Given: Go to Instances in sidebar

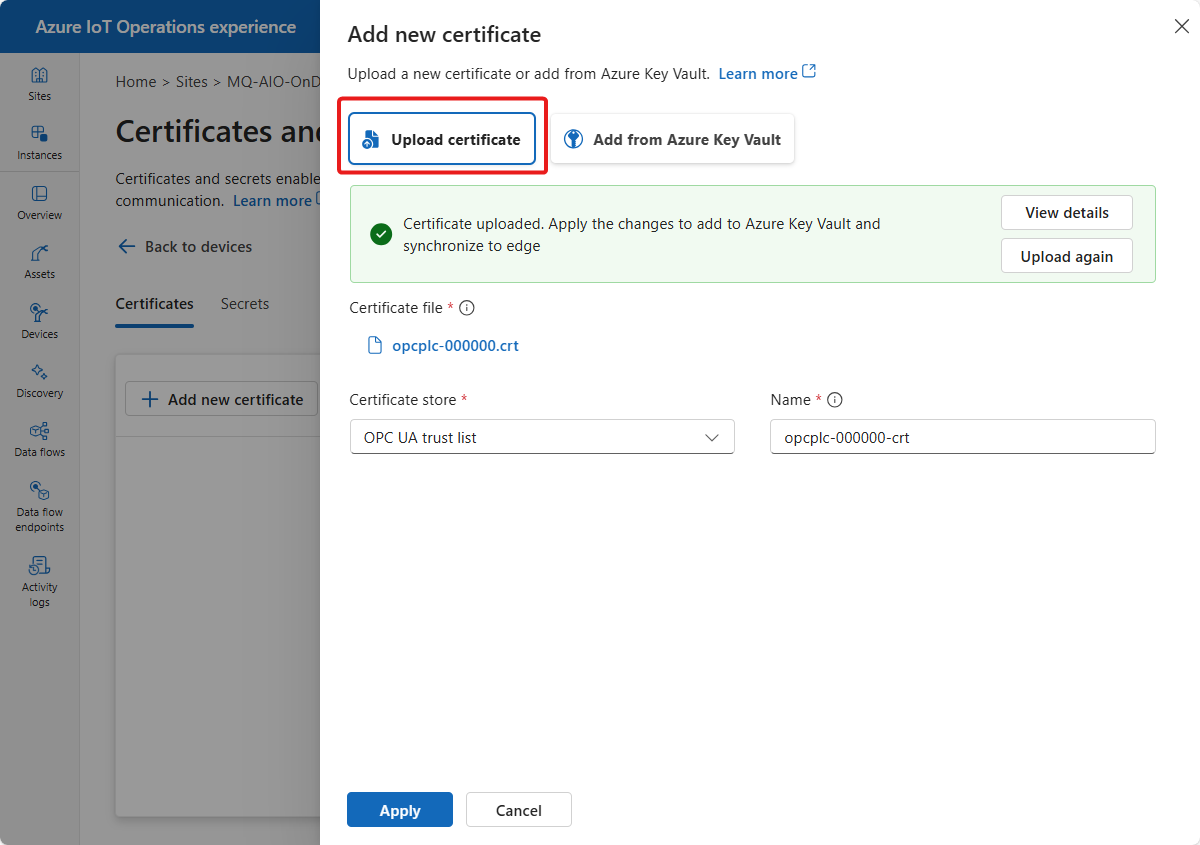Looking at the screenshot, I should coord(39,142).
